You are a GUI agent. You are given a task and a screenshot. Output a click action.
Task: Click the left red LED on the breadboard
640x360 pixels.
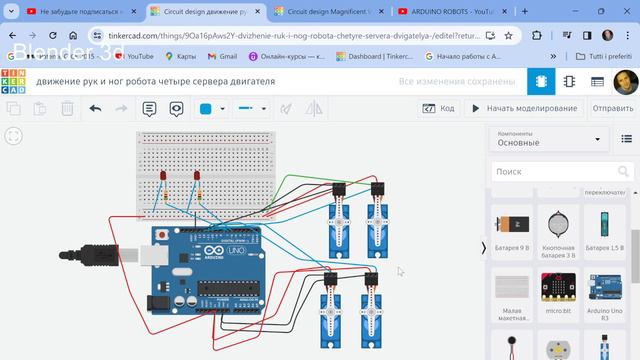click(163, 176)
